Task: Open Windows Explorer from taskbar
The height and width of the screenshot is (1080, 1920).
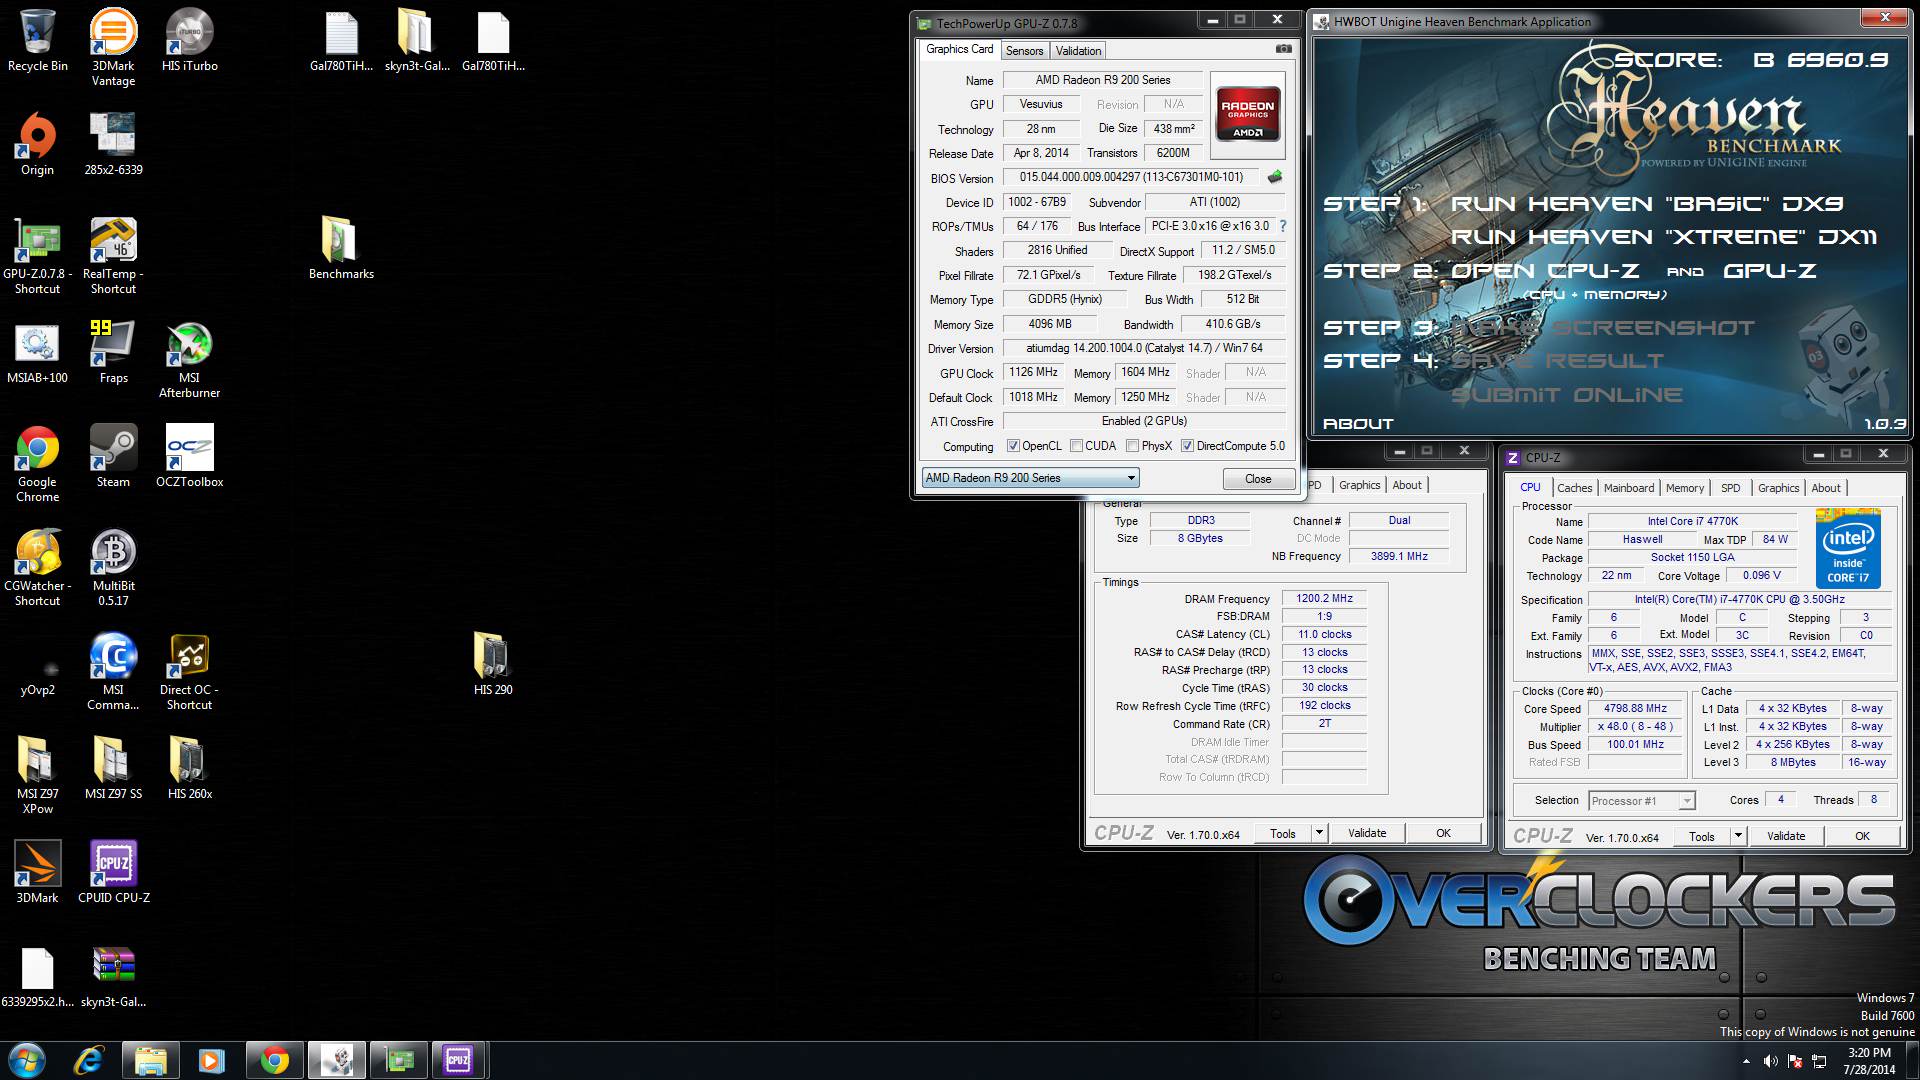Action: (x=150, y=1060)
